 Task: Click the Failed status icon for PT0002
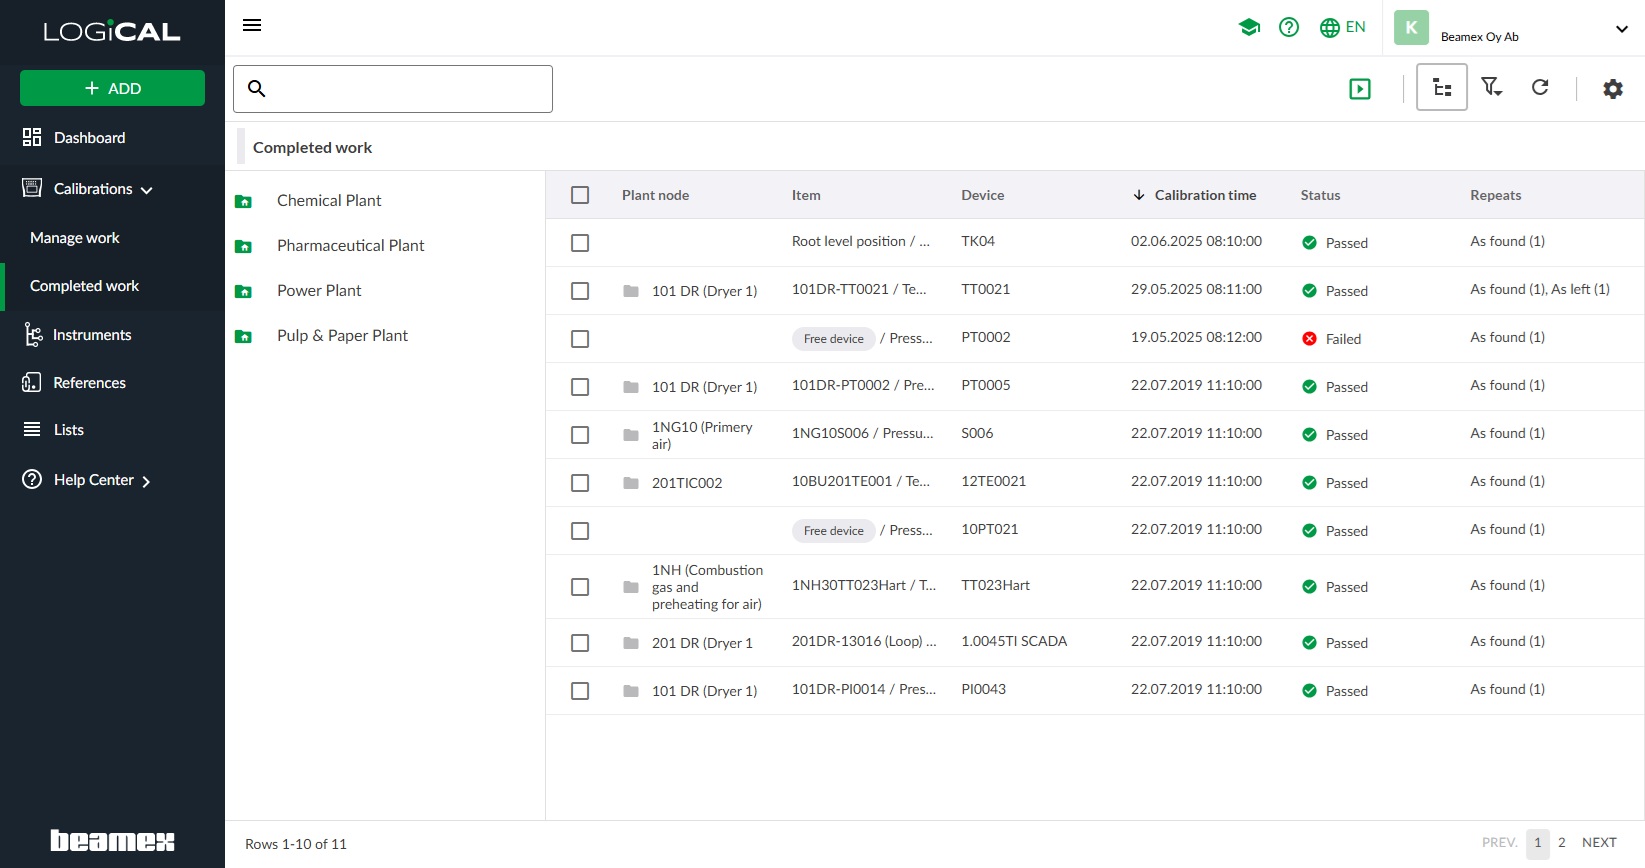coord(1309,339)
